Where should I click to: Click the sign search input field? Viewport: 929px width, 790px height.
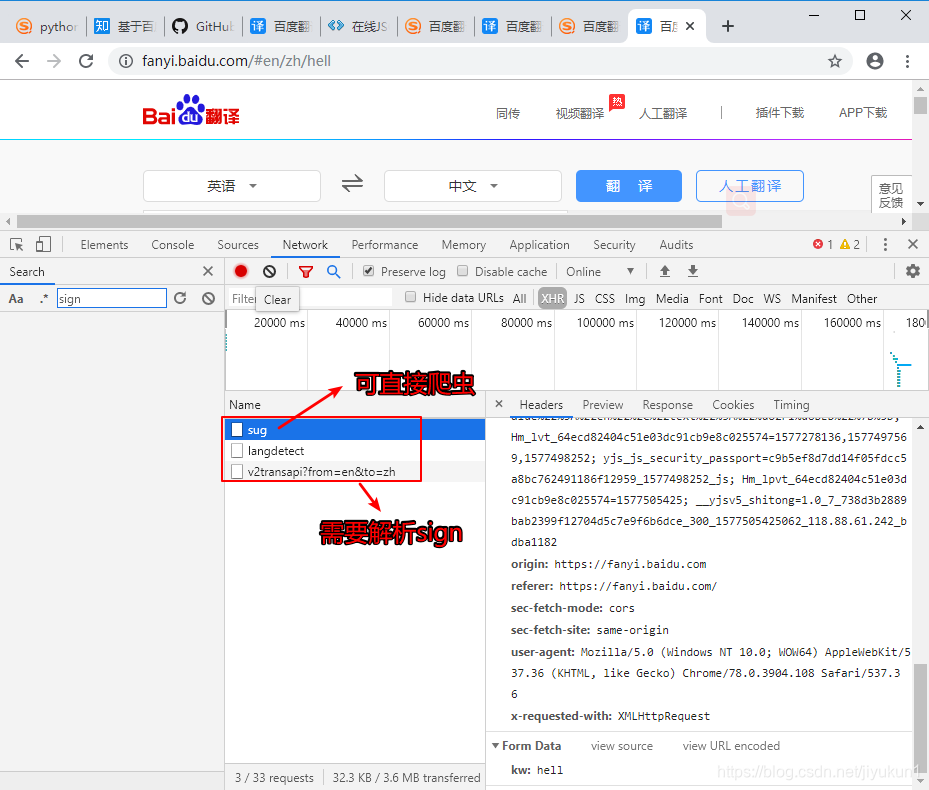[110, 297]
